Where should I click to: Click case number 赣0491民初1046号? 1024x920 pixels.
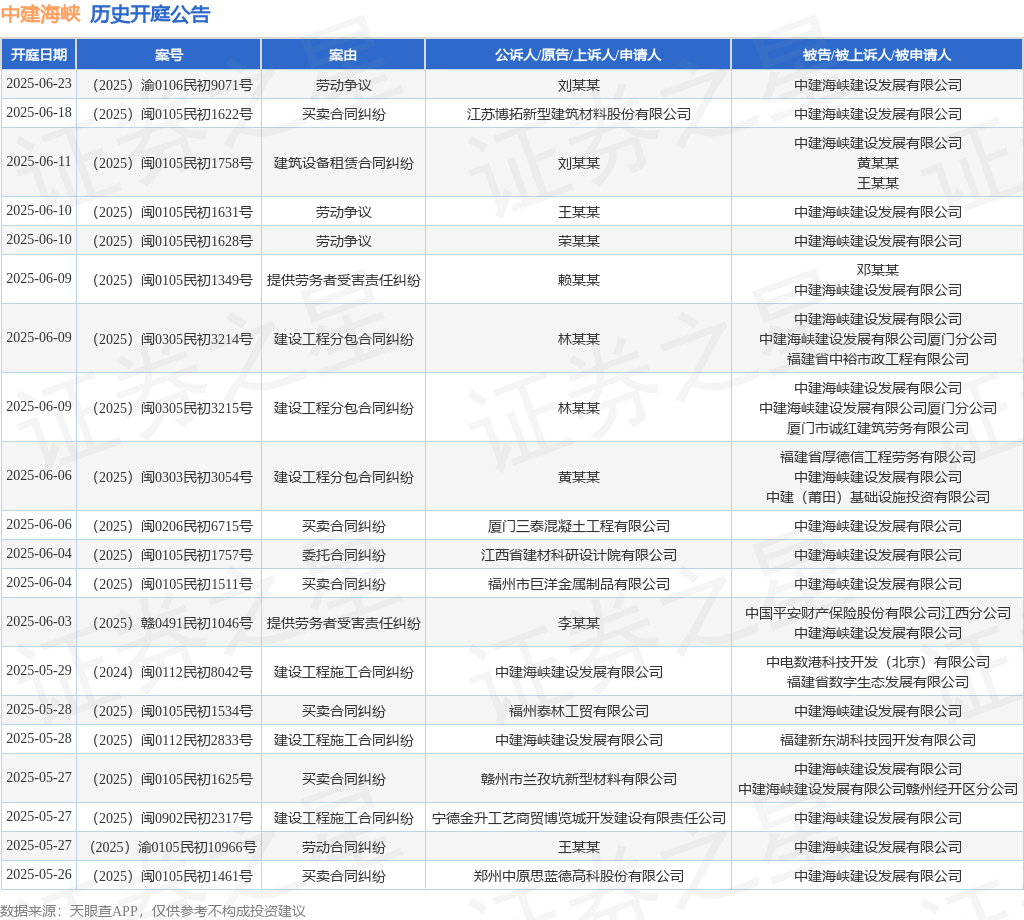point(172,622)
